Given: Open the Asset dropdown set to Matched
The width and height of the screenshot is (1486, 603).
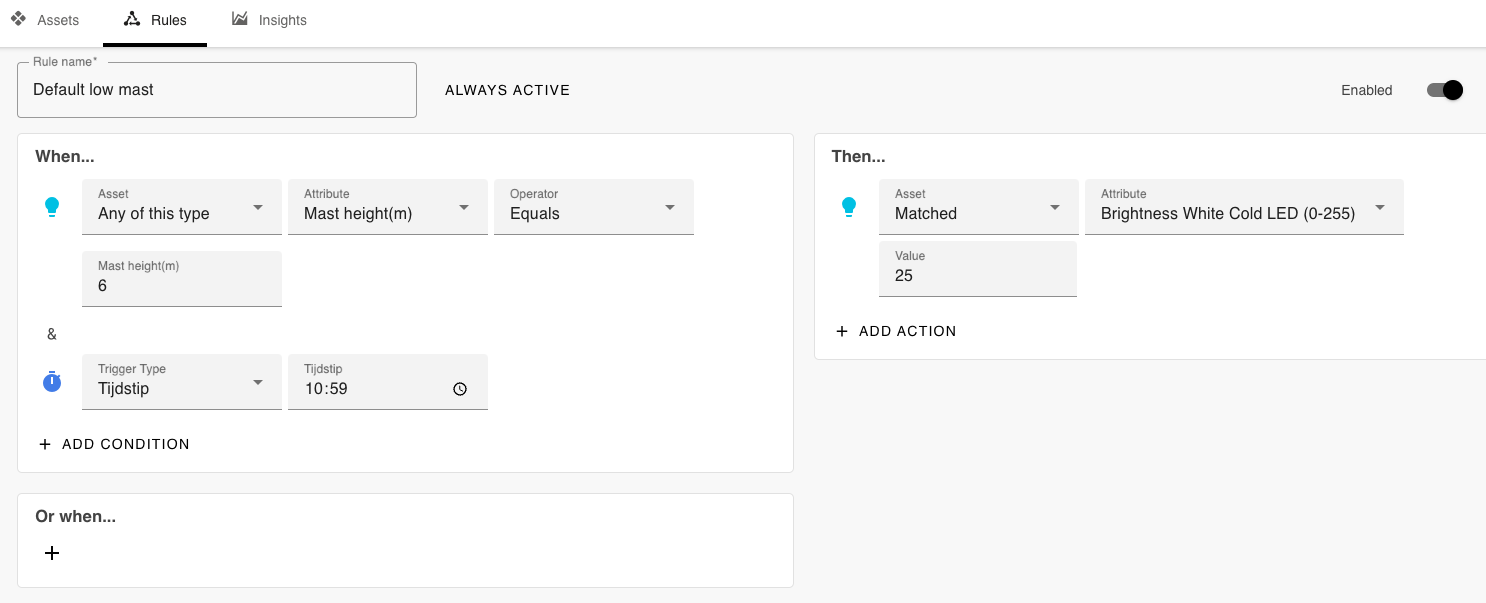Looking at the screenshot, I should coord(979,207).
